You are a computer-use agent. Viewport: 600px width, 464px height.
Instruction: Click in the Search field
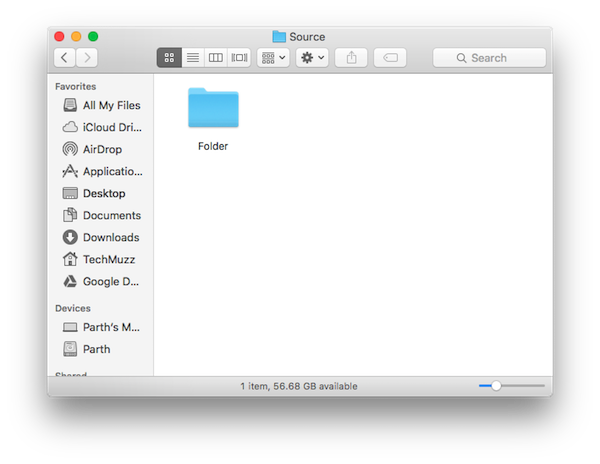click(489, 58)
